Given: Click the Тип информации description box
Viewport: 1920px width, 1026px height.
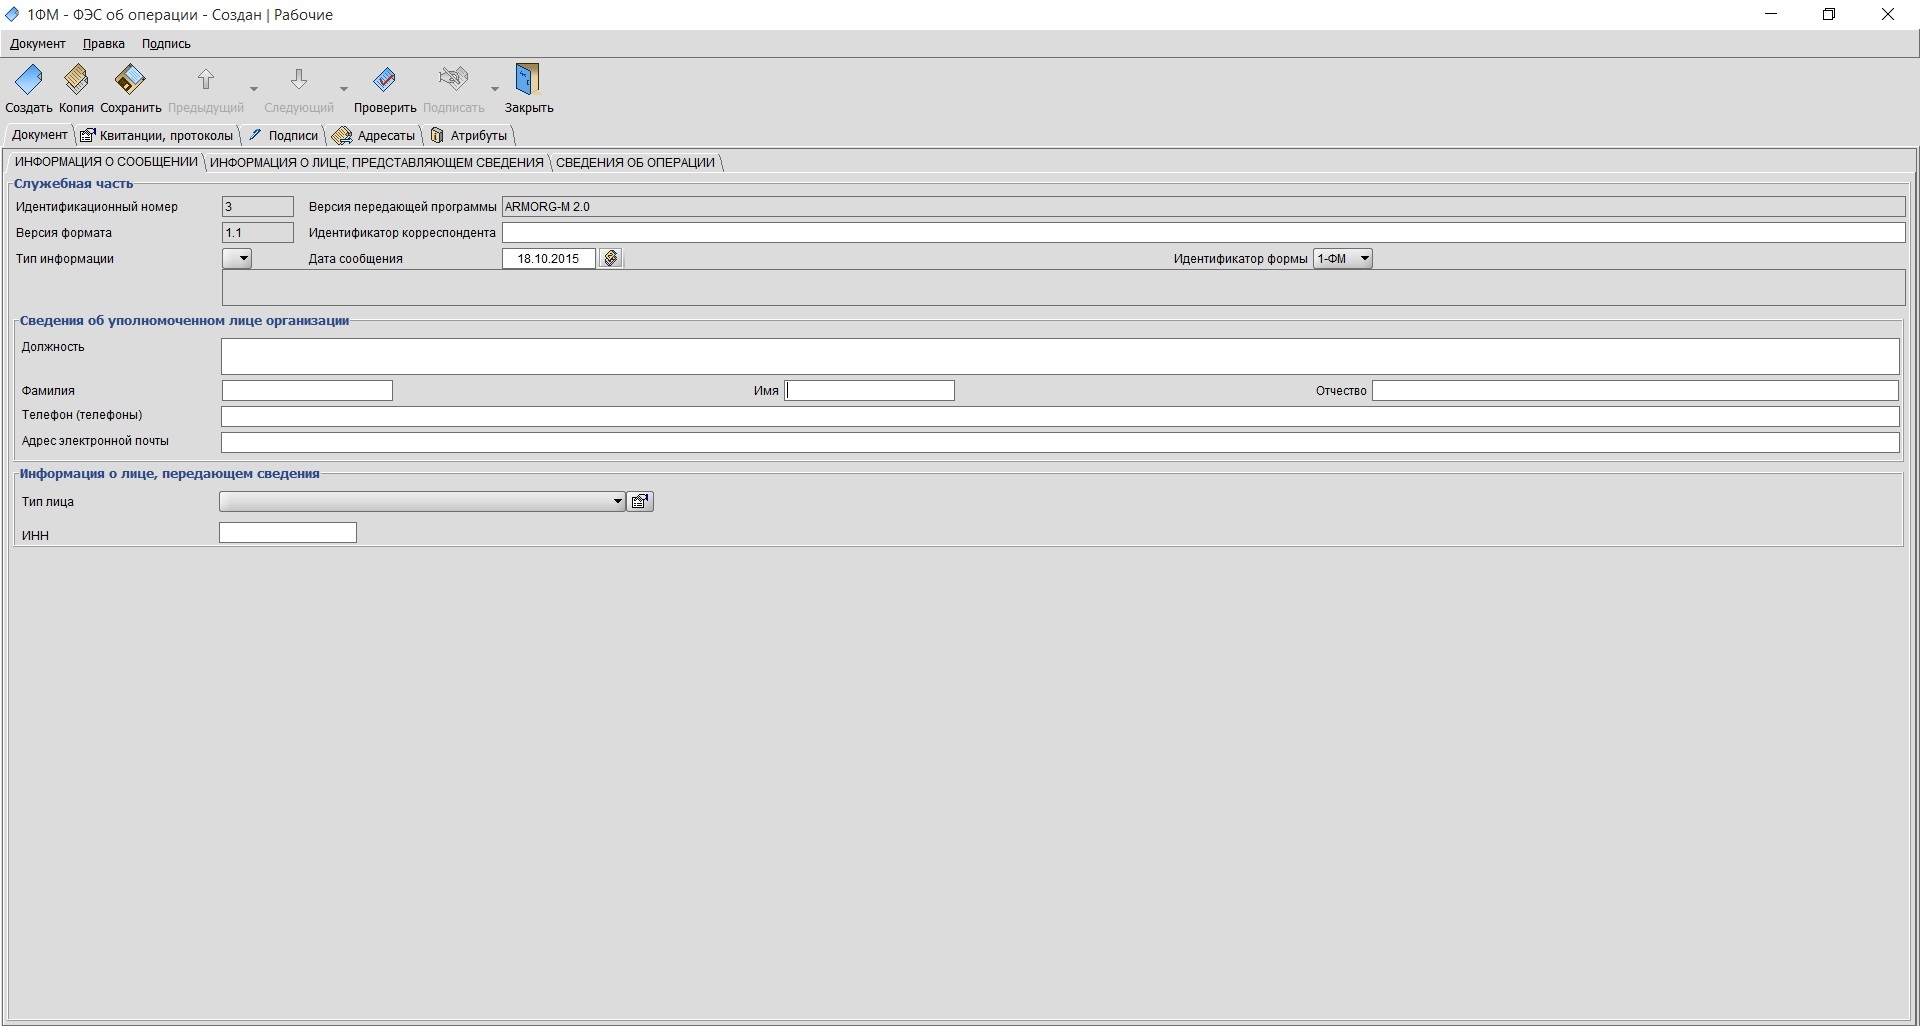Looking at the screenshot, I should coord(1064,288).
